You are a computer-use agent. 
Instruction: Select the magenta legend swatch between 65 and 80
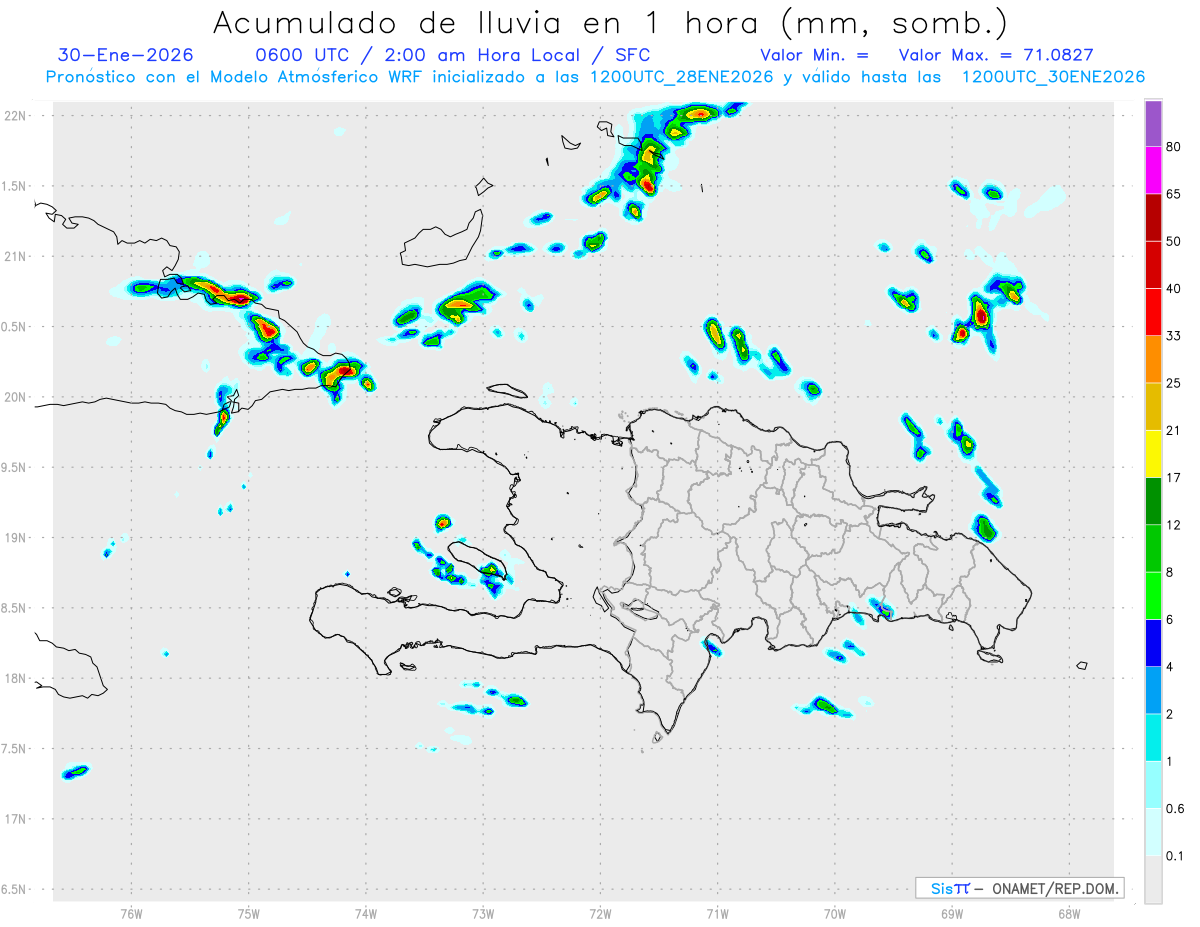coord(1153,170)
